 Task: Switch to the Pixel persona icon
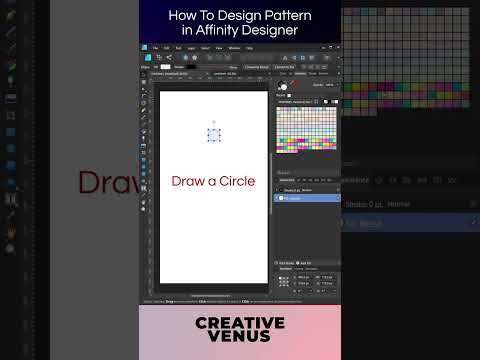click(159, 57)
